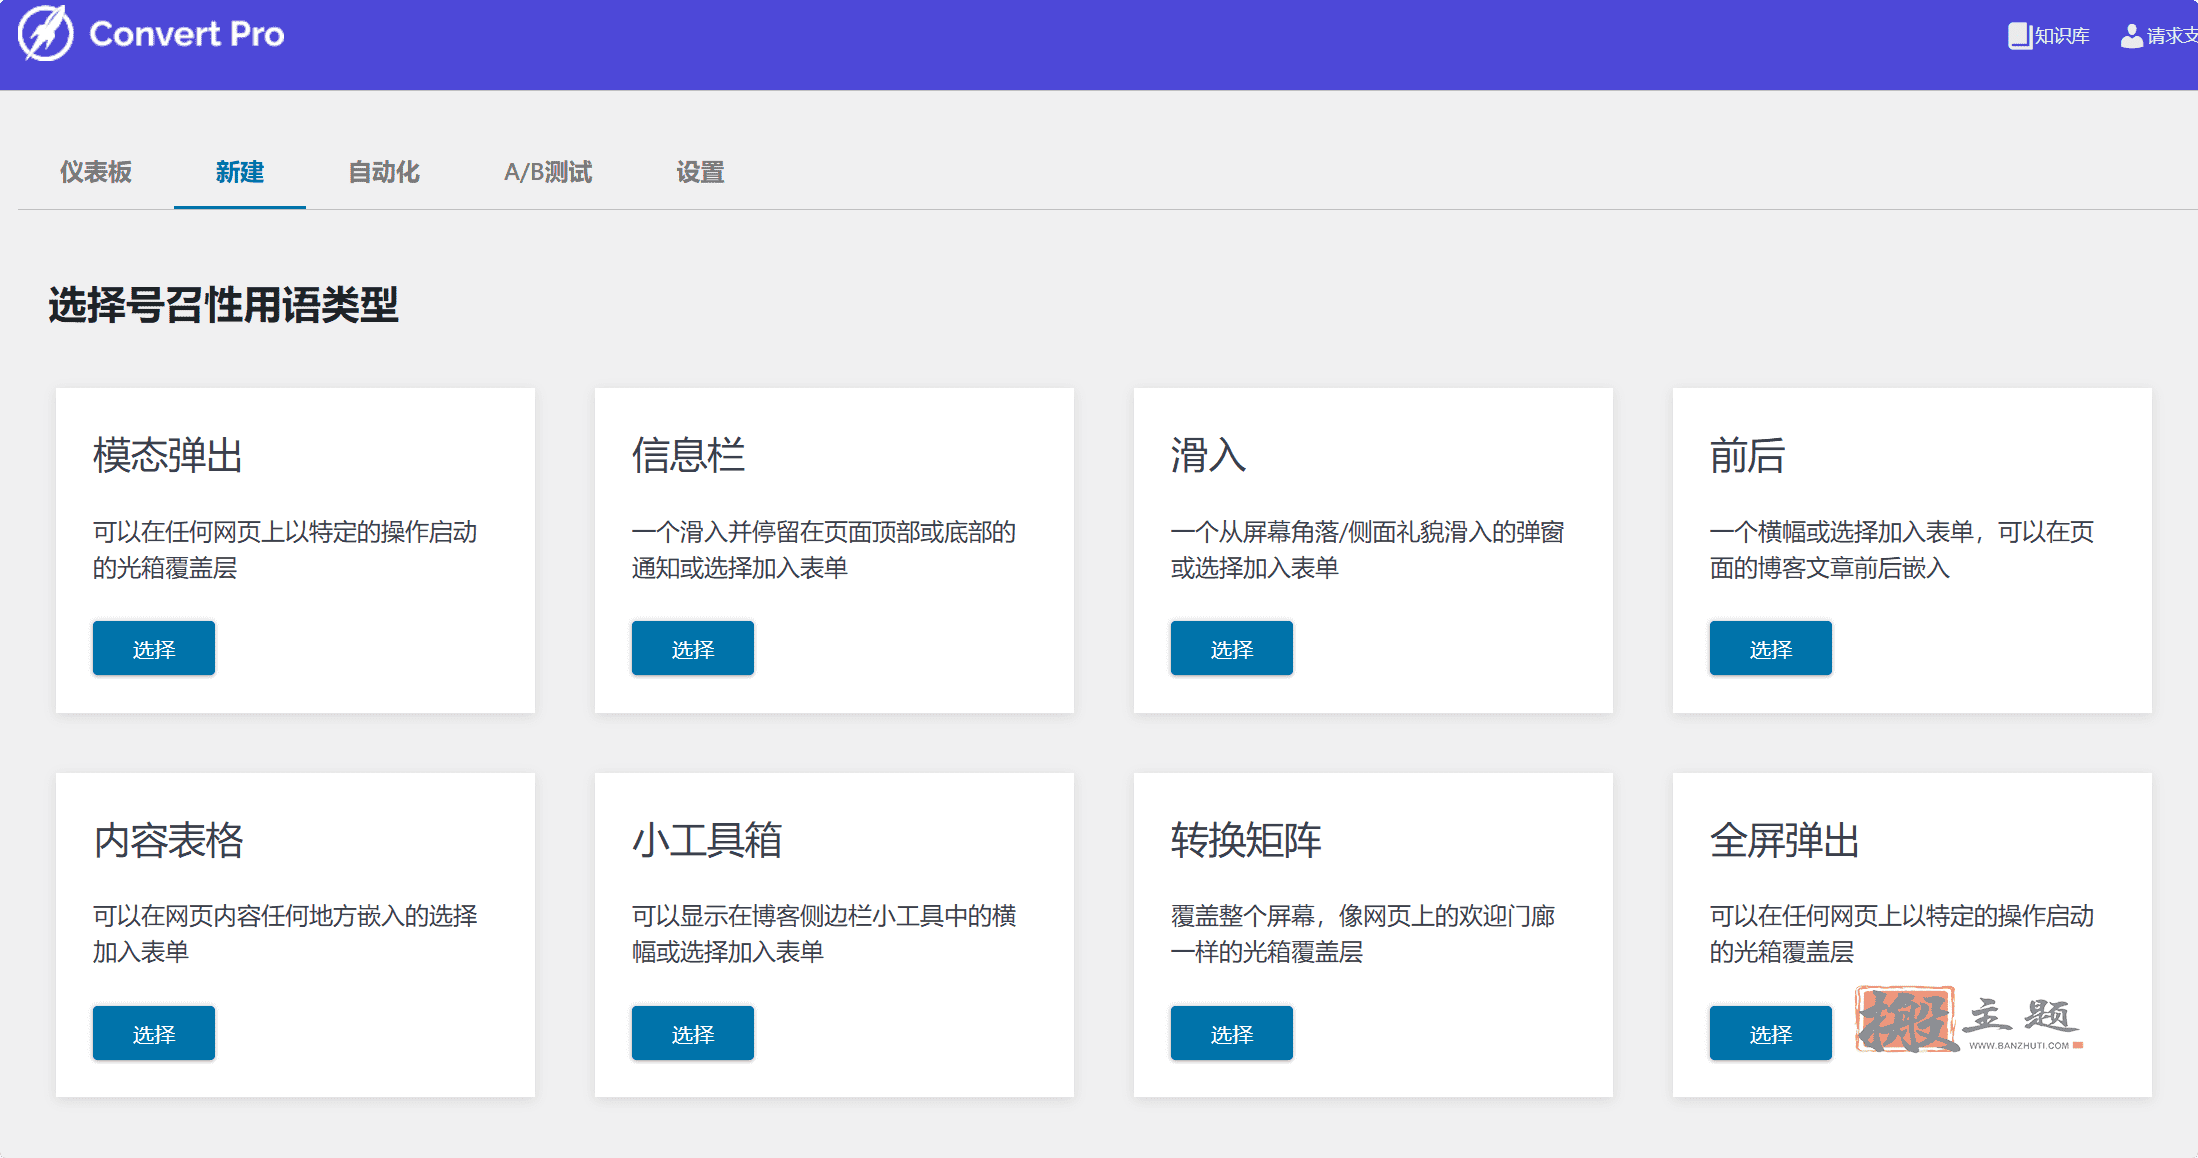Click 选择 button for 全屏弹出
2198x1158 pixels.
tap(1771, 1033)
